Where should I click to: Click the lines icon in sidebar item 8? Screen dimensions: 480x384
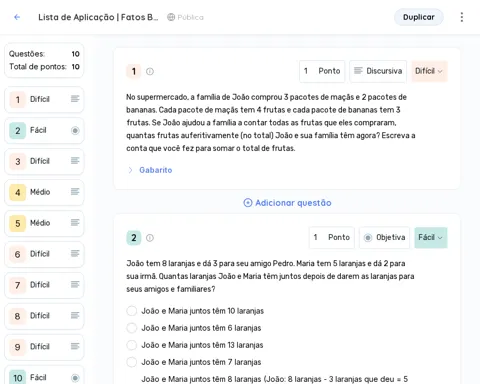click(x=75, y=315)
